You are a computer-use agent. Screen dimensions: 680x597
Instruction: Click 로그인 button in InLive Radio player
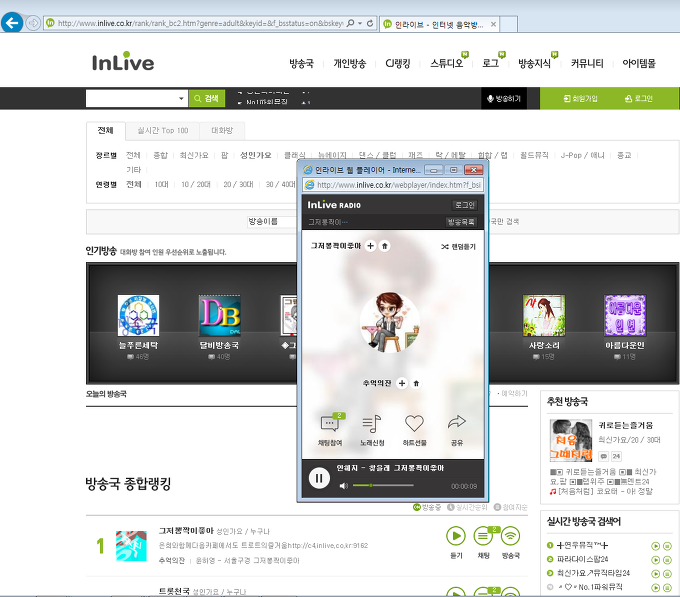[464, 205]
